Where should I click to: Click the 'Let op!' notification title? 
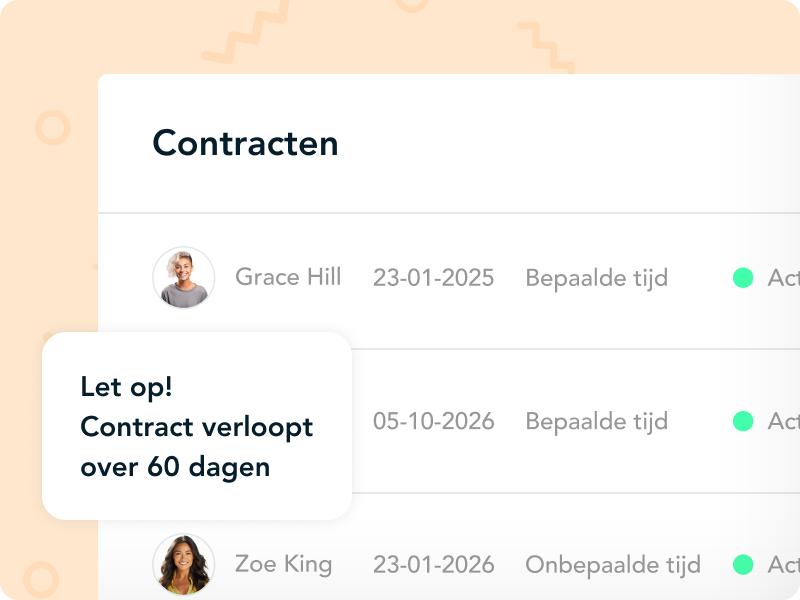coord(127,388)
